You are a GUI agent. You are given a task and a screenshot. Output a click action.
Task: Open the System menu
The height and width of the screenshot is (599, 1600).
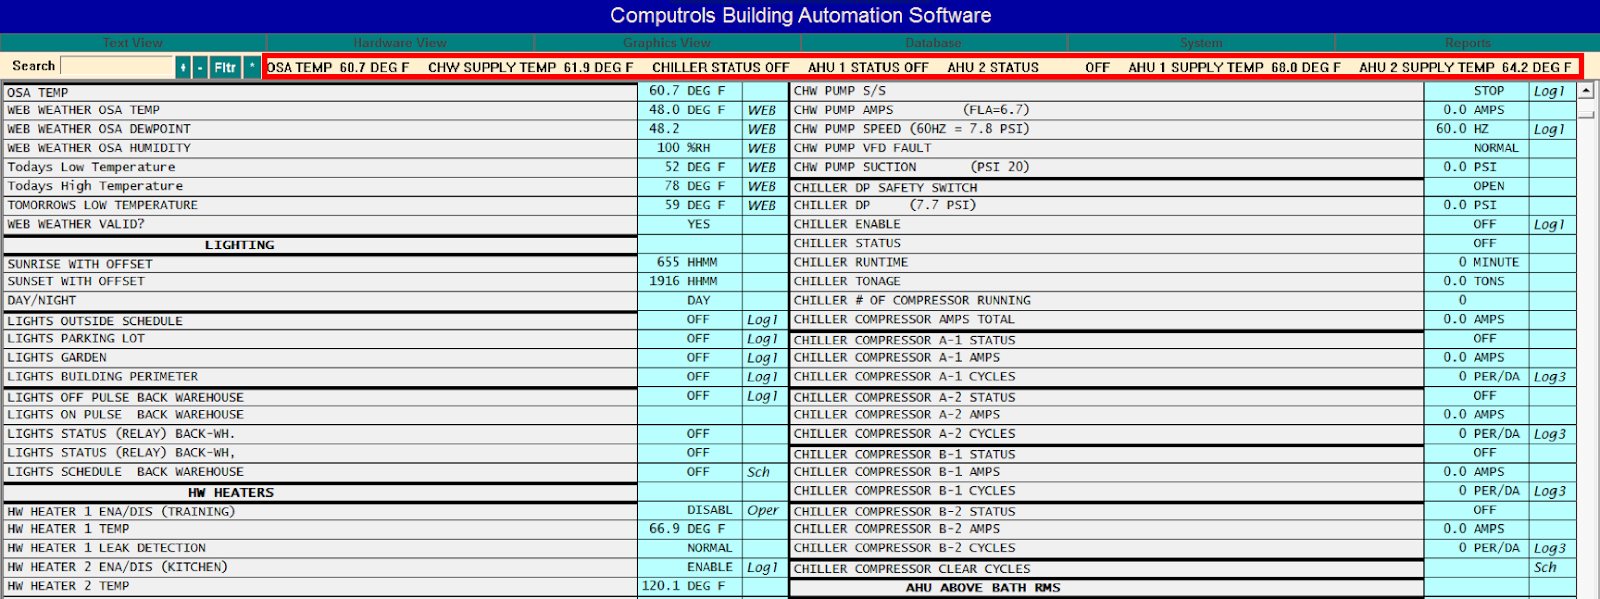point(1201,43)
